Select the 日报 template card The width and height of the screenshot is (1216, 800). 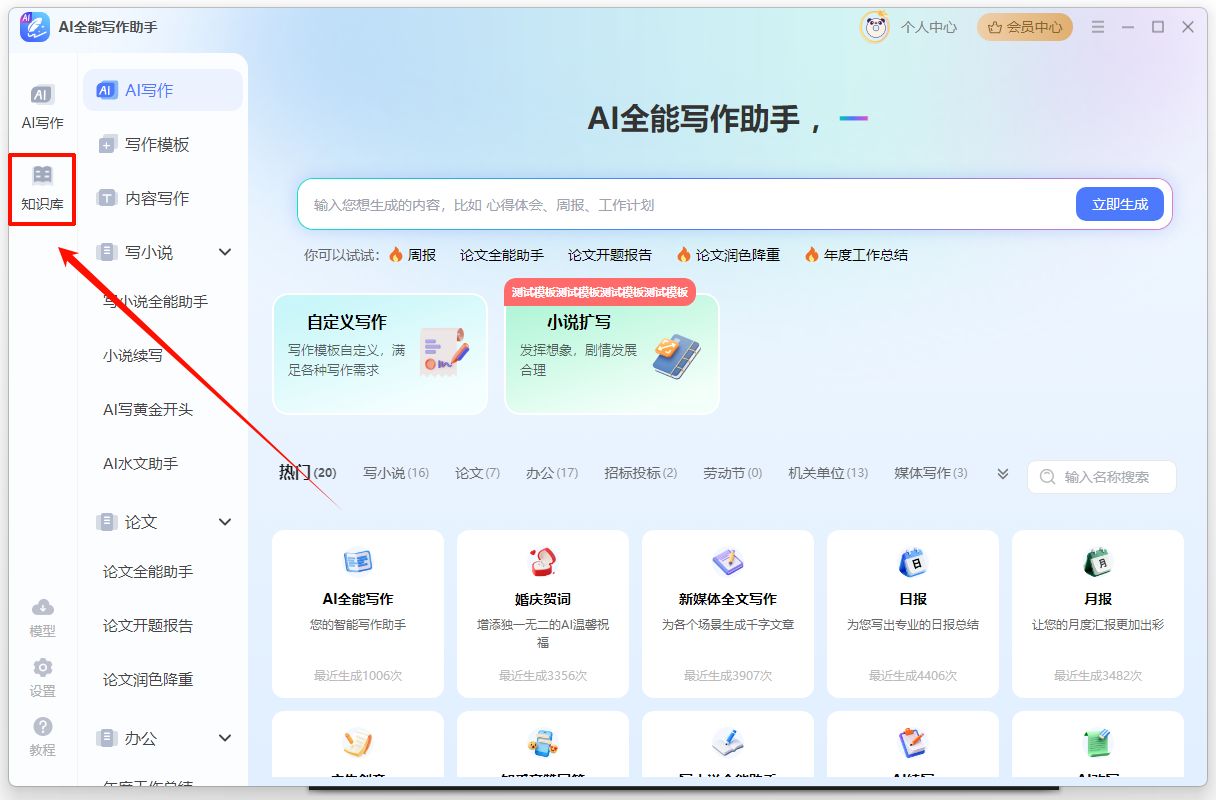pos(912,613)
